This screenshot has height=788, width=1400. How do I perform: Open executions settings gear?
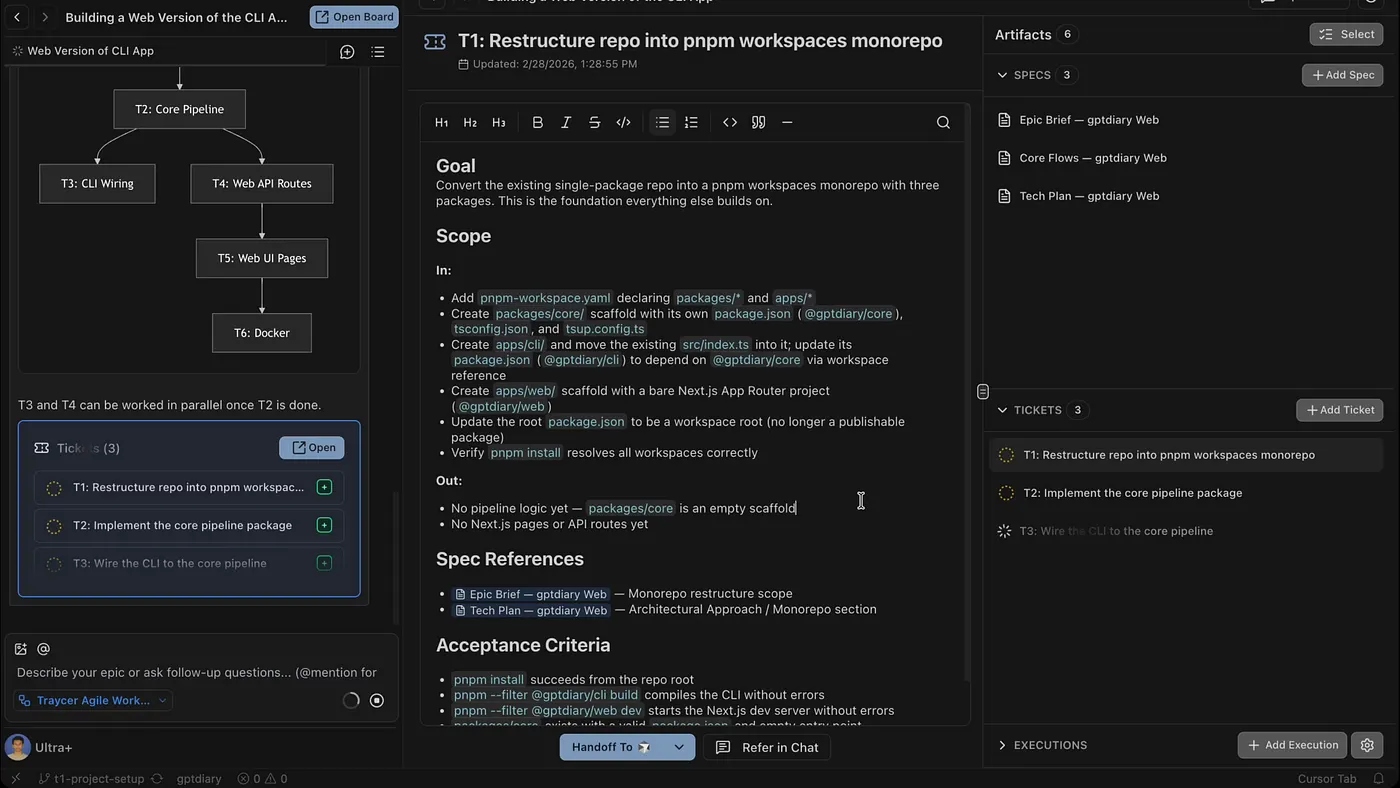pyautogui.click(x=1367, y=745)
